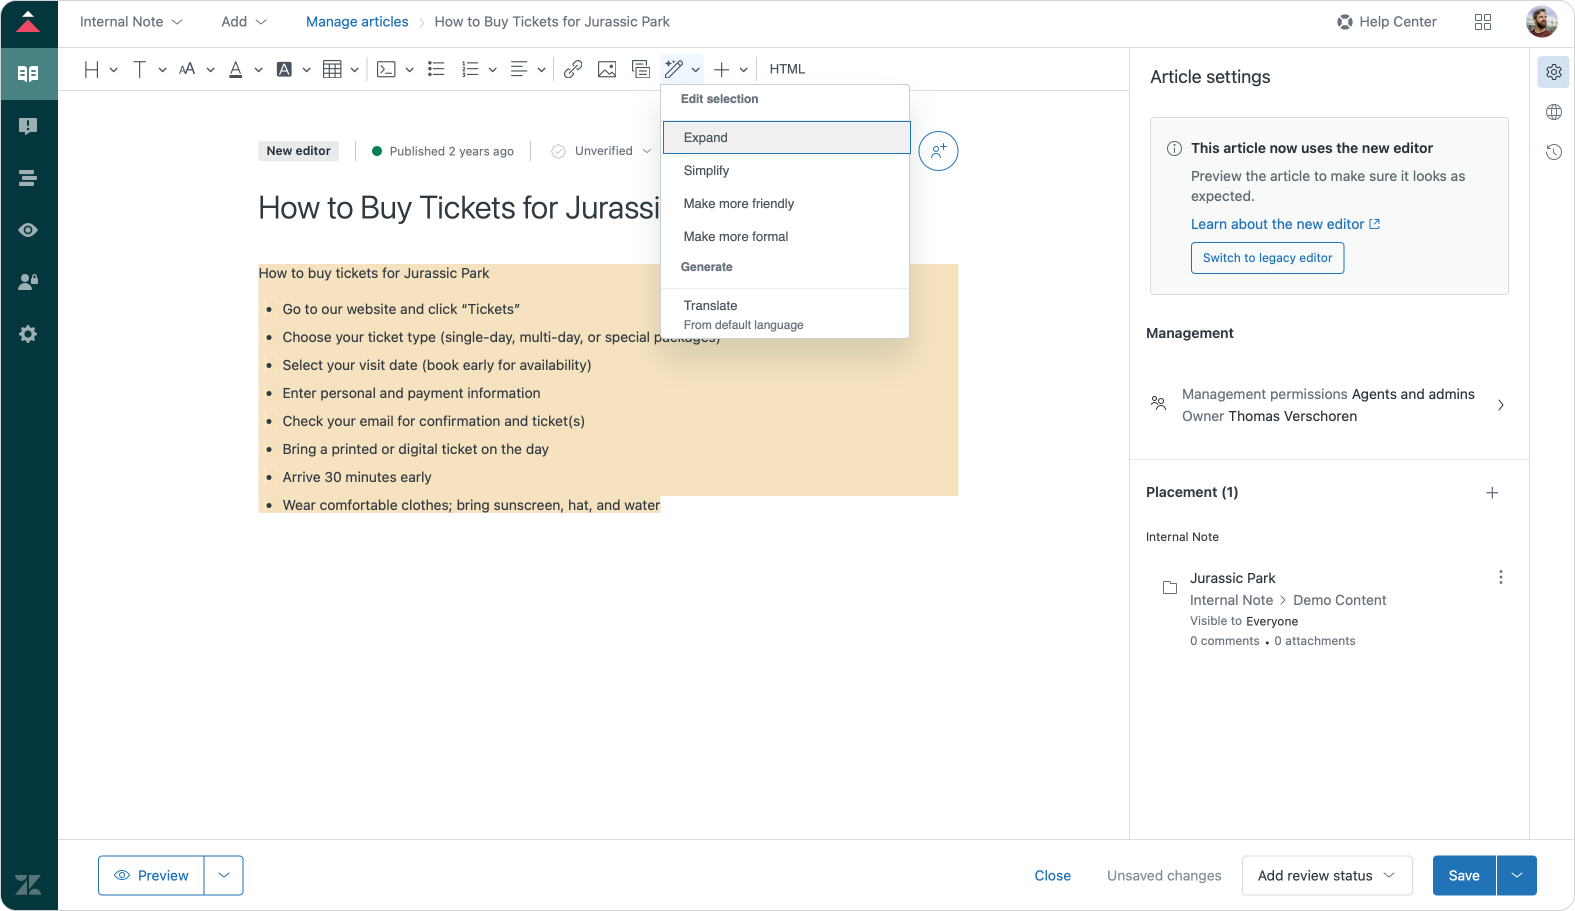
Task: Click the Heading format icon
Action: pyautogui.click(x=92, y=69)
